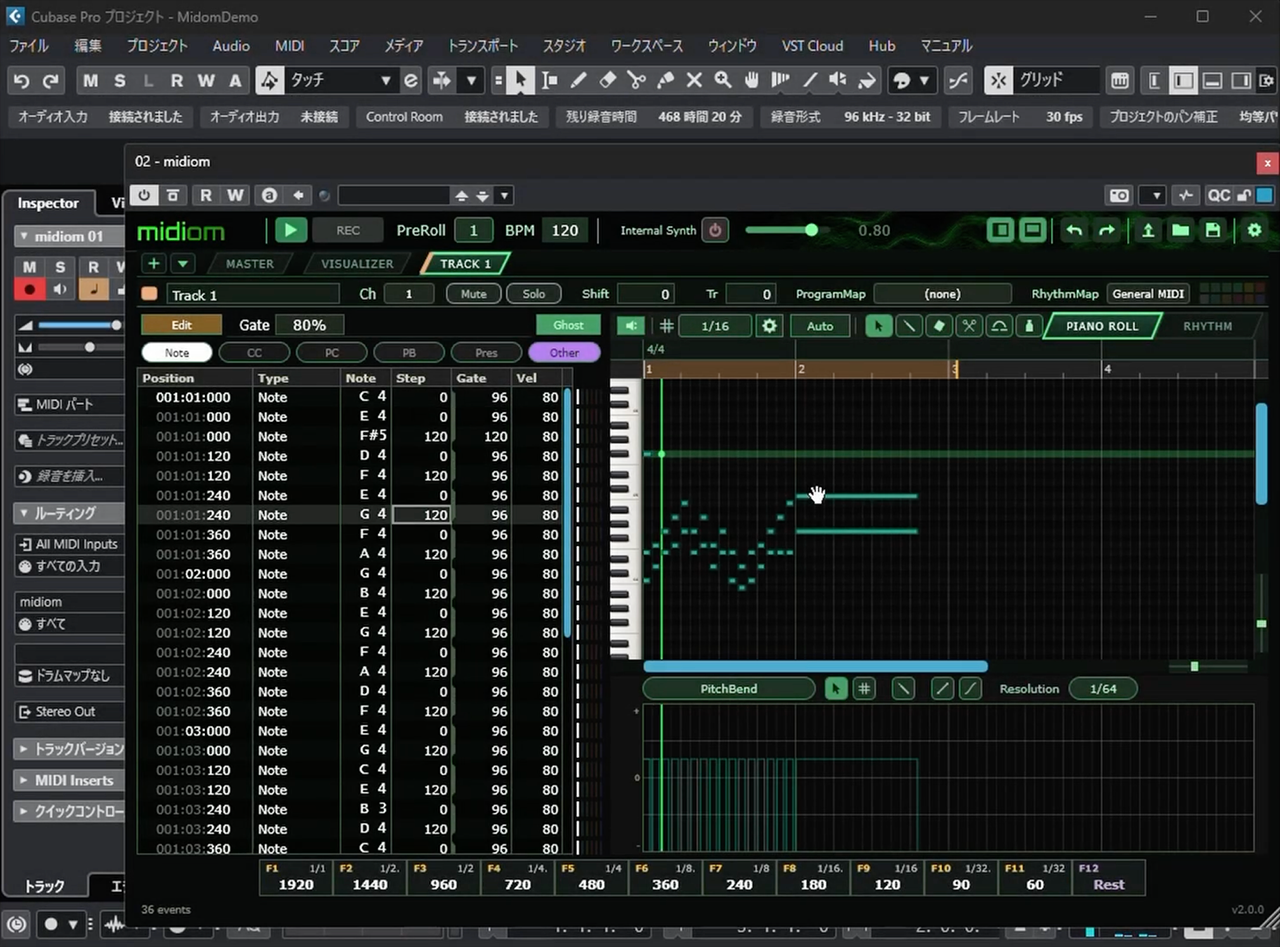Click the midiom export upload icon
The width and height of the screenshot is (1280, 947).
coord(1148,231)
